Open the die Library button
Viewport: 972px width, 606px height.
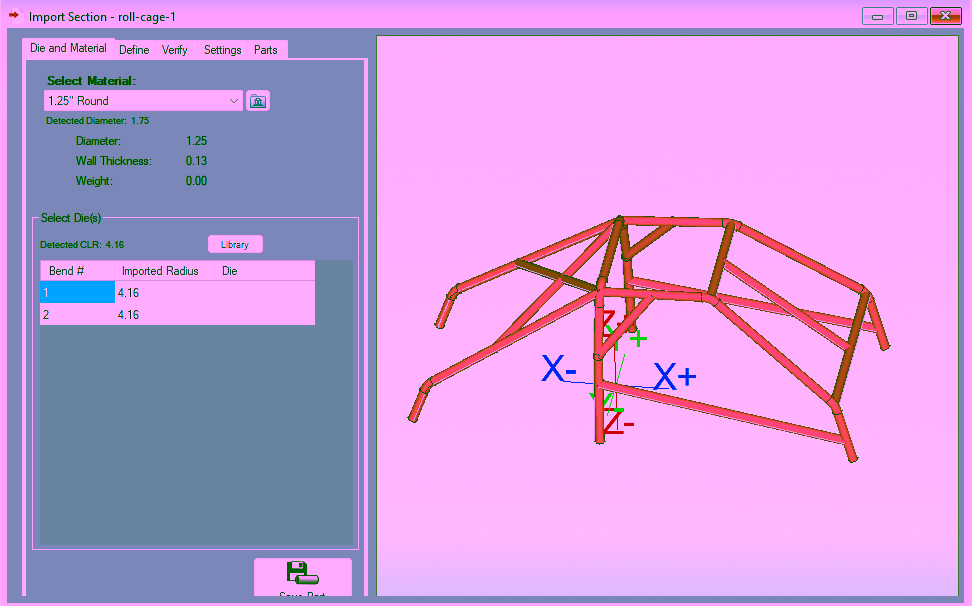235,245
